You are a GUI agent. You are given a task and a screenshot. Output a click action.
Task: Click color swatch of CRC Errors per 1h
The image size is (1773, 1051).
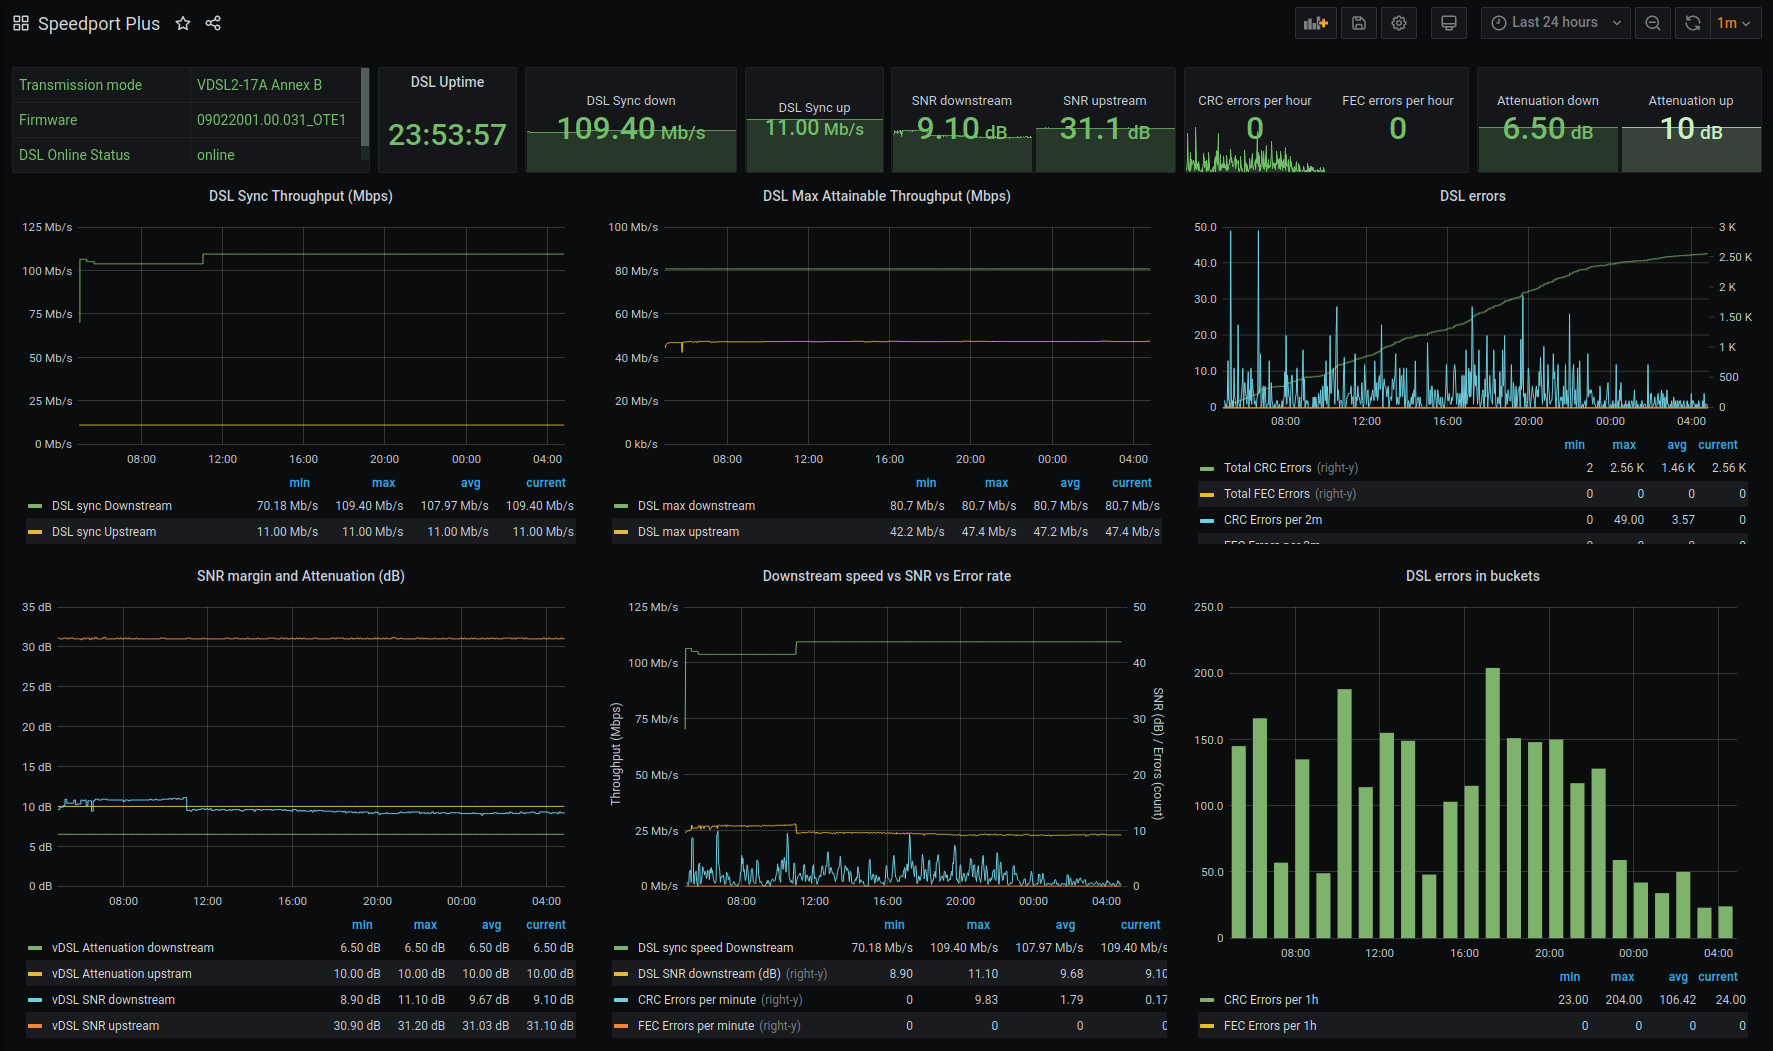(x=1207, y=1000)
